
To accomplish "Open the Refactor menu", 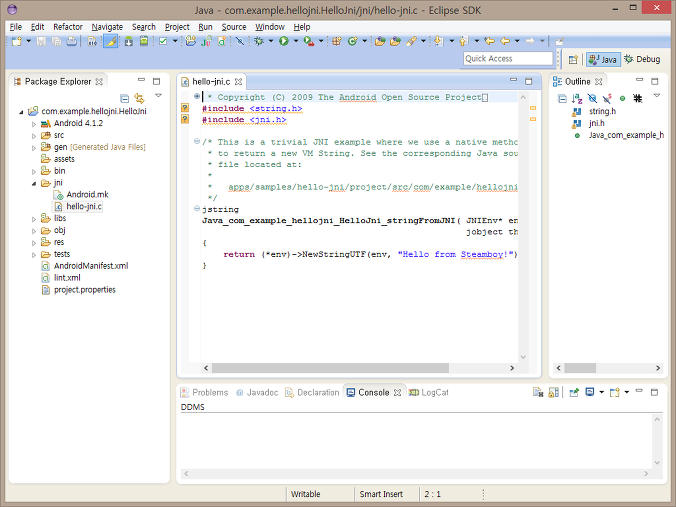I will (68, 27).
